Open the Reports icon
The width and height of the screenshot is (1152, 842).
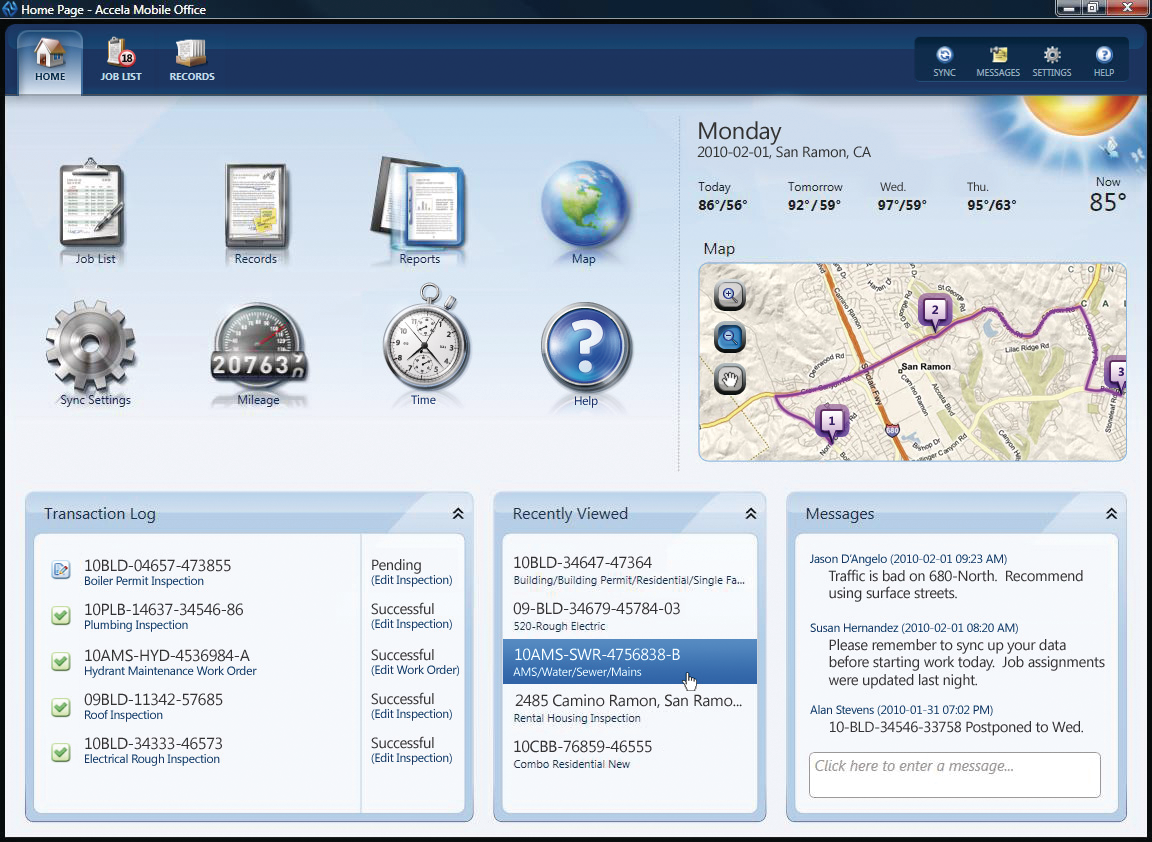click(419, 205)
